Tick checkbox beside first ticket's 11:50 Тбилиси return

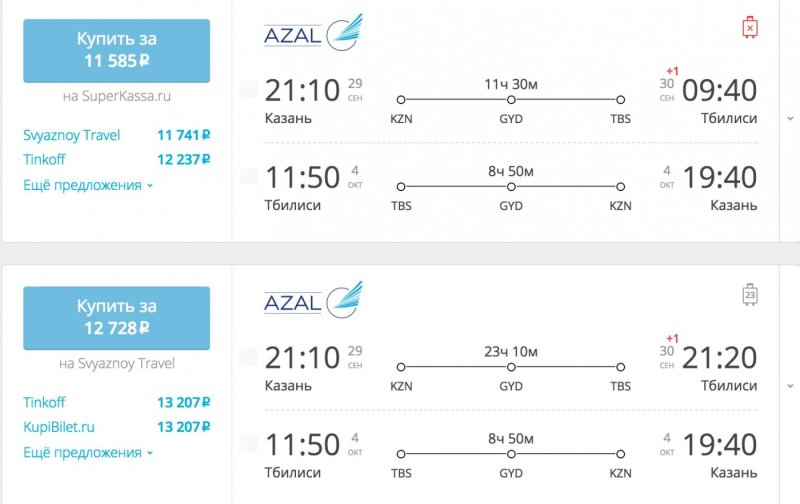click(x=249, y=177)
